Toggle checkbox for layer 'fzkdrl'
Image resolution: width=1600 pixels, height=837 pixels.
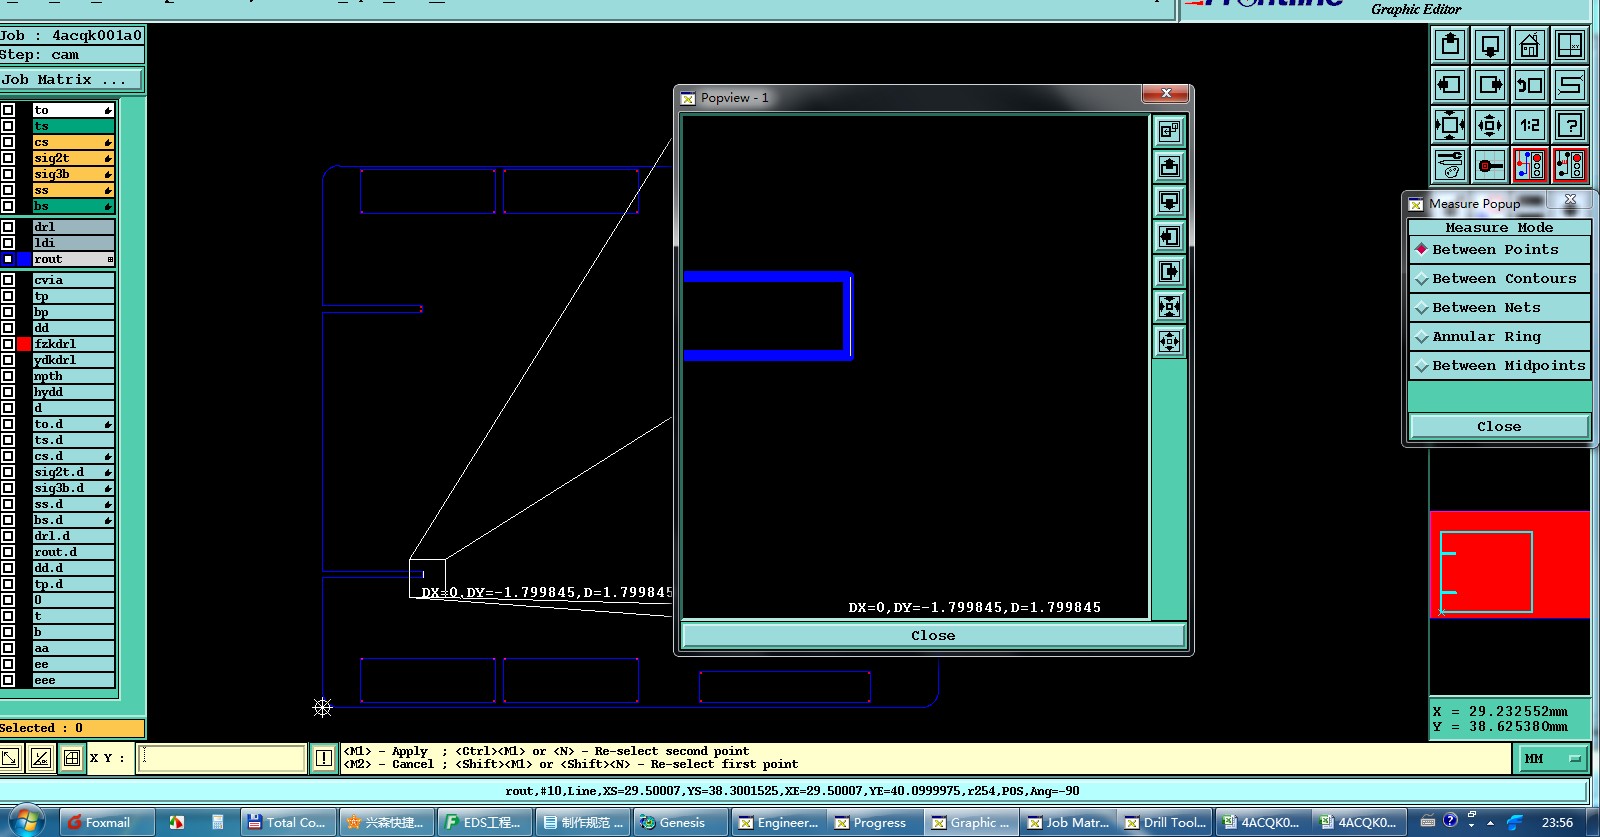pyautogui.click(x=8, y=344)
